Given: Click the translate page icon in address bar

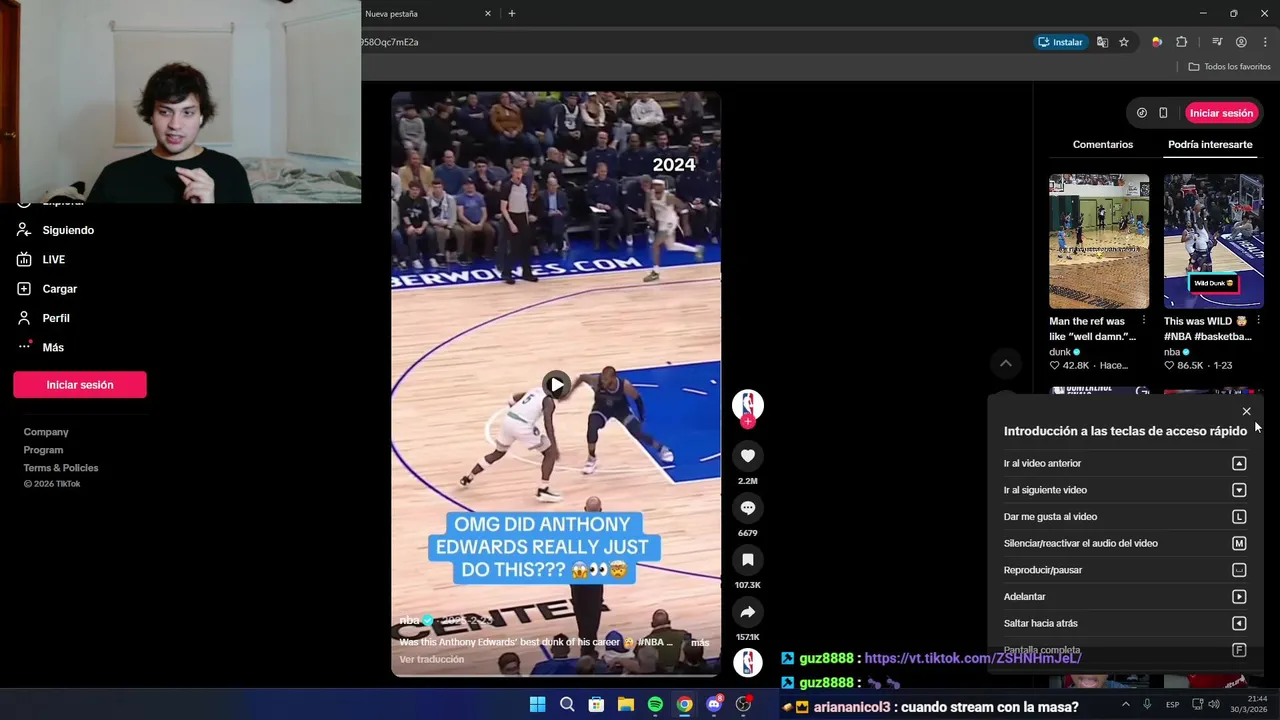Looking at the screenshot, I should (1102, 42).
